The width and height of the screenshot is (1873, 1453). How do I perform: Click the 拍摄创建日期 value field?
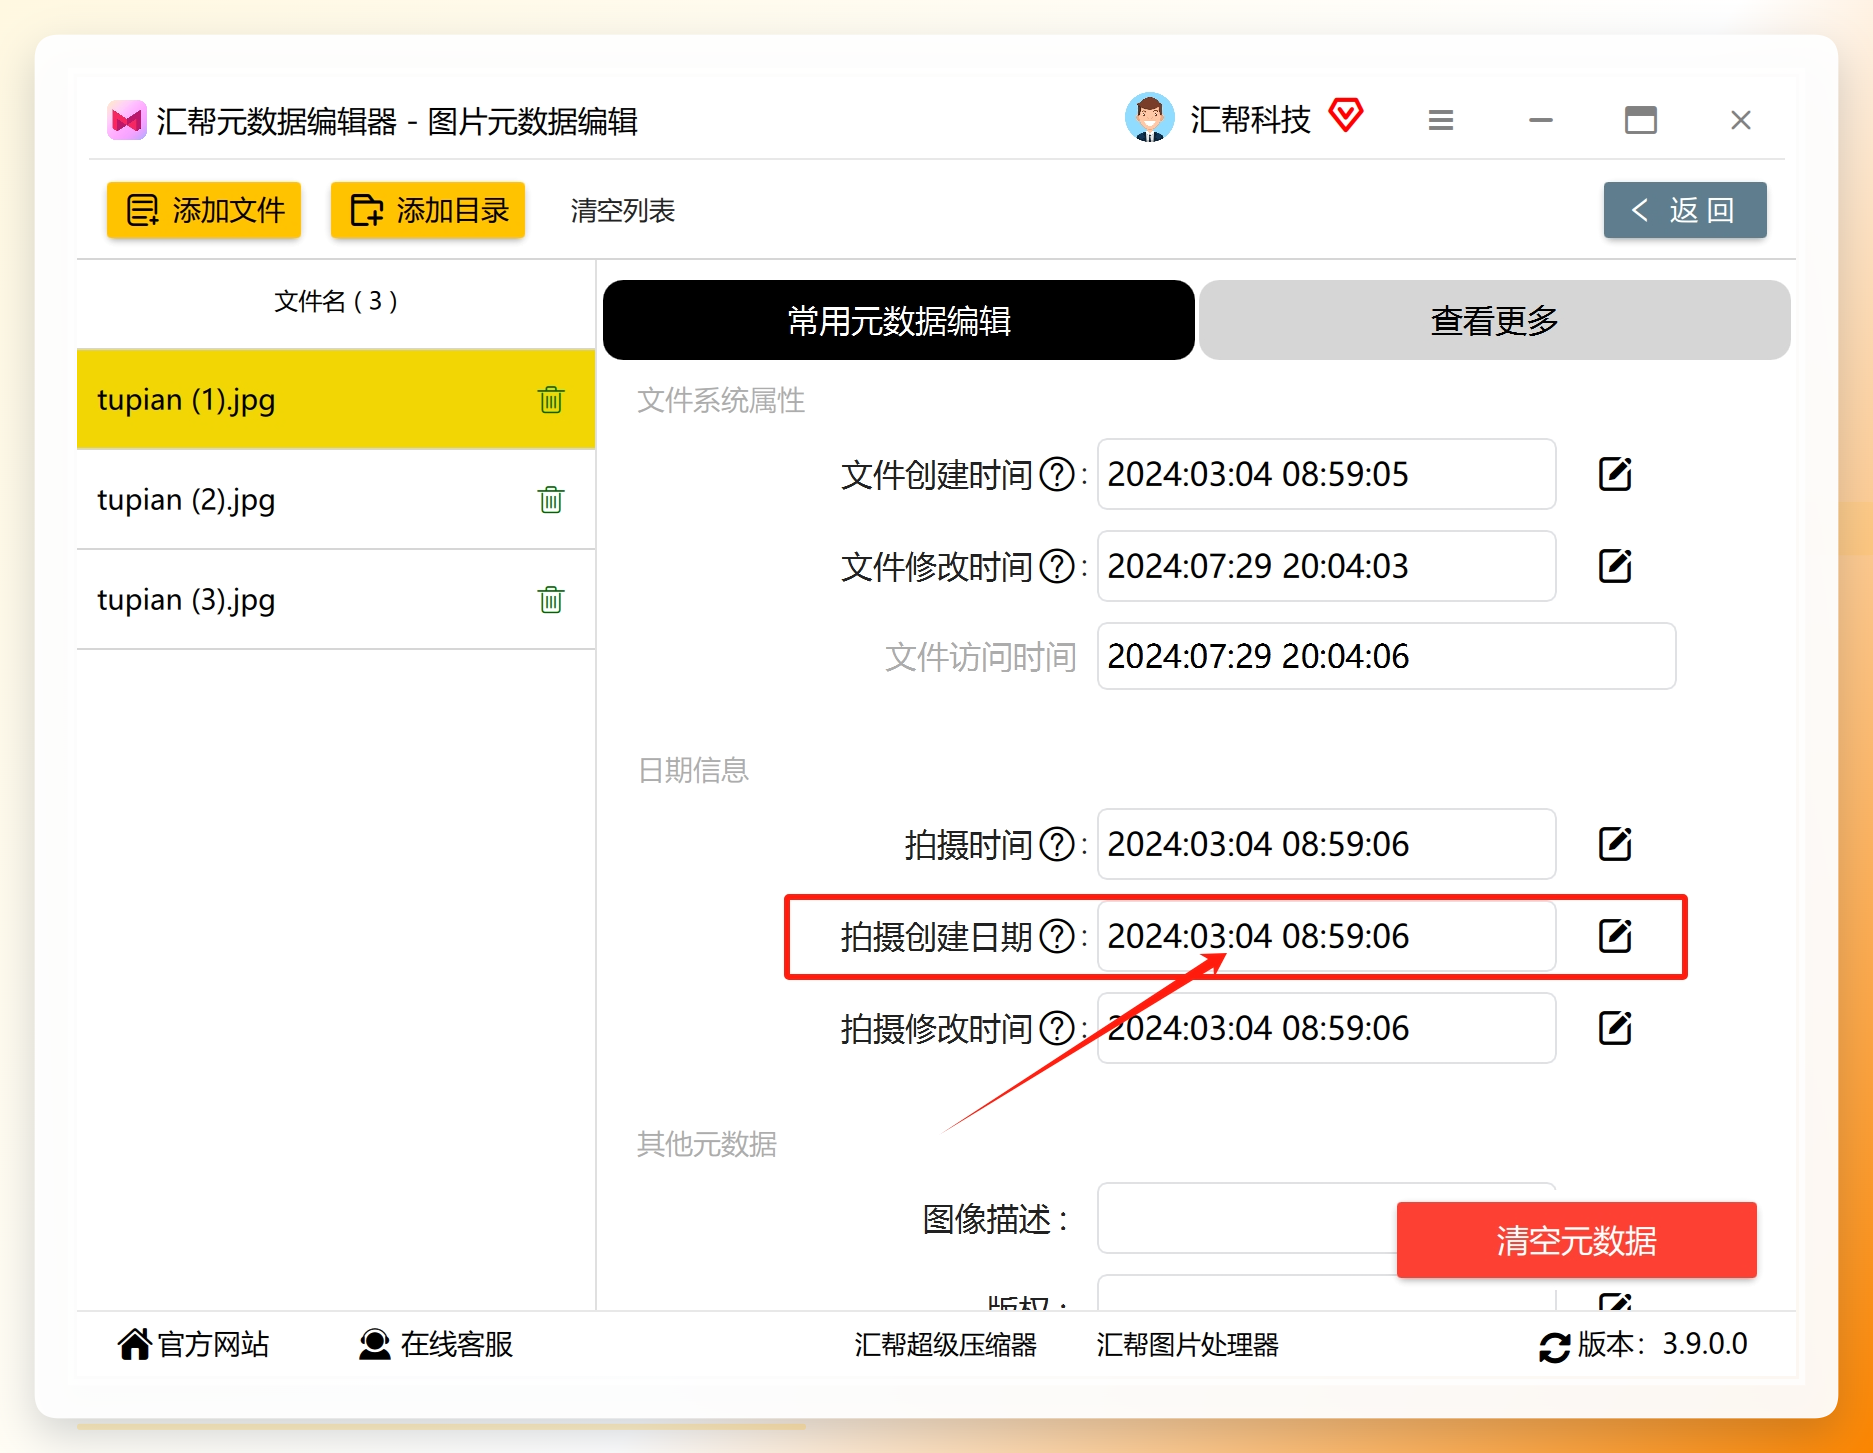(1326, 936)
